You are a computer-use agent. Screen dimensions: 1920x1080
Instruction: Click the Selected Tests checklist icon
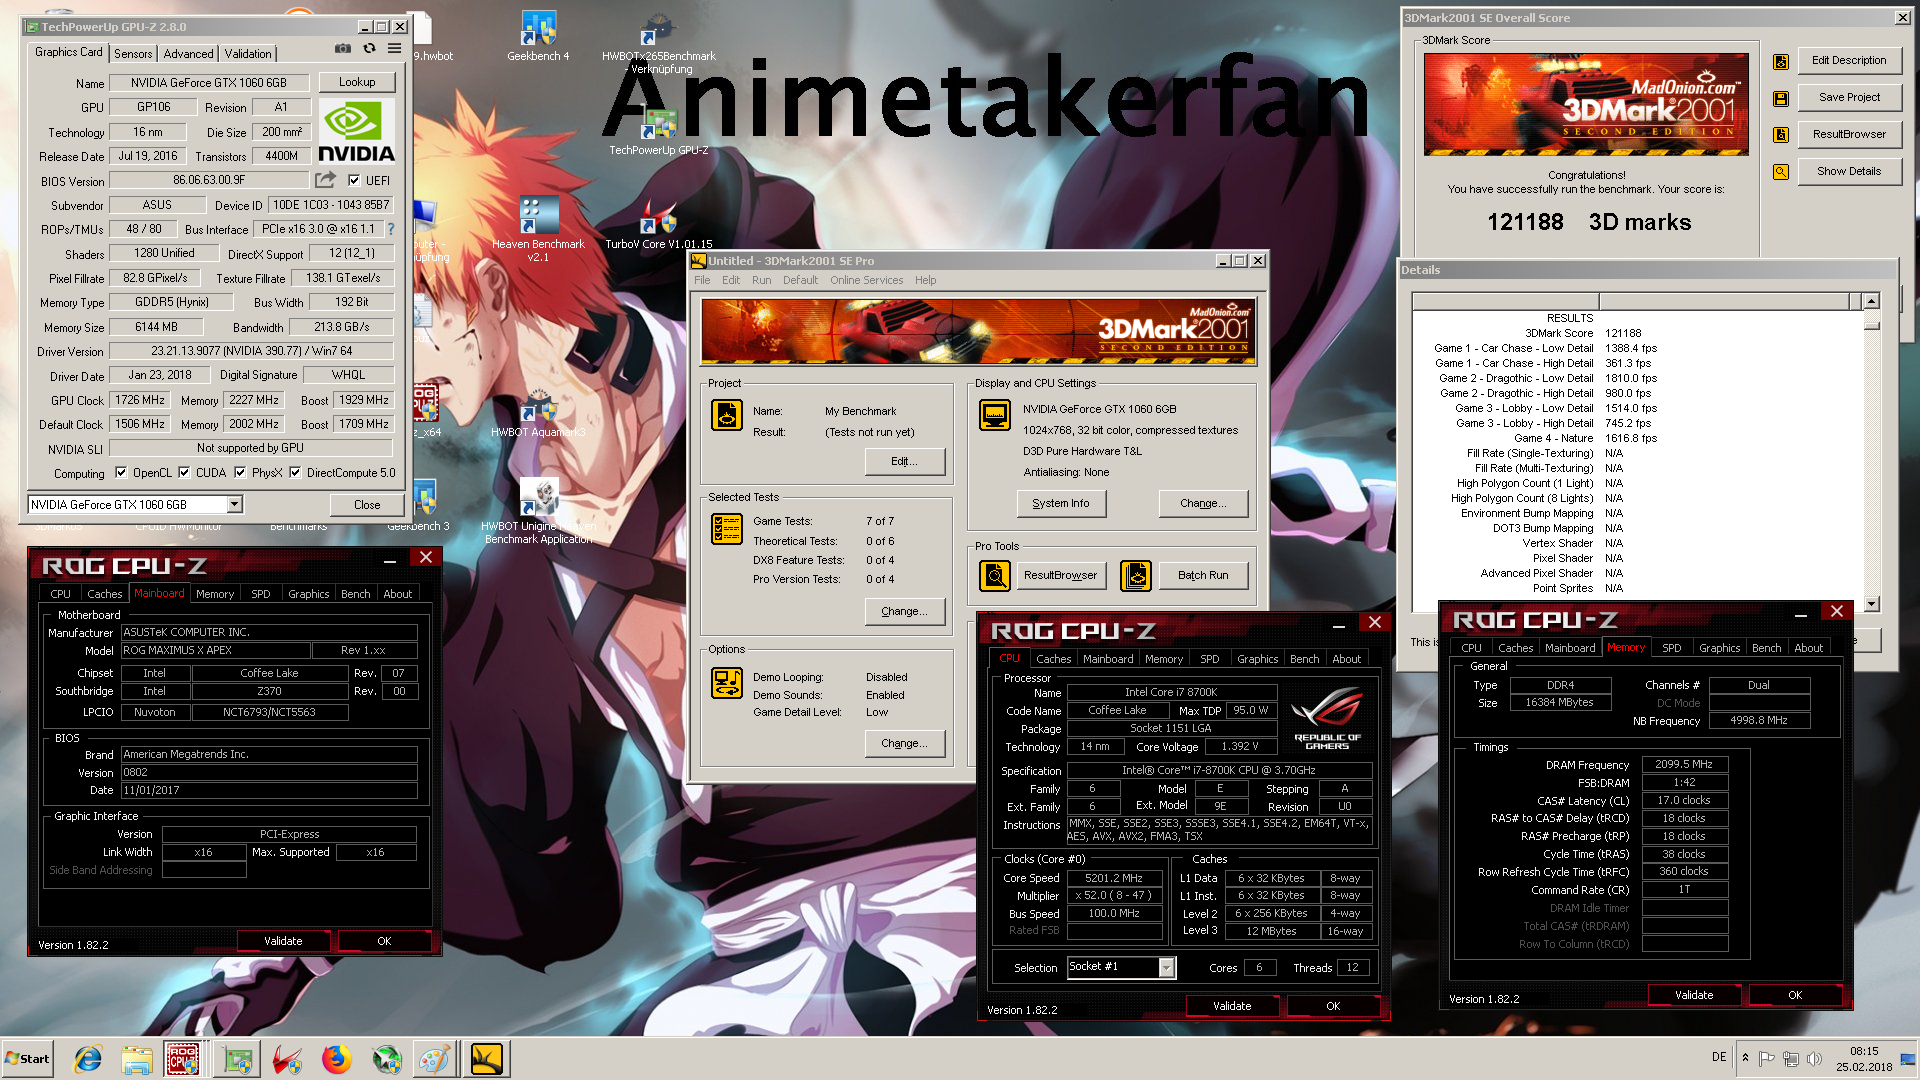727,528
